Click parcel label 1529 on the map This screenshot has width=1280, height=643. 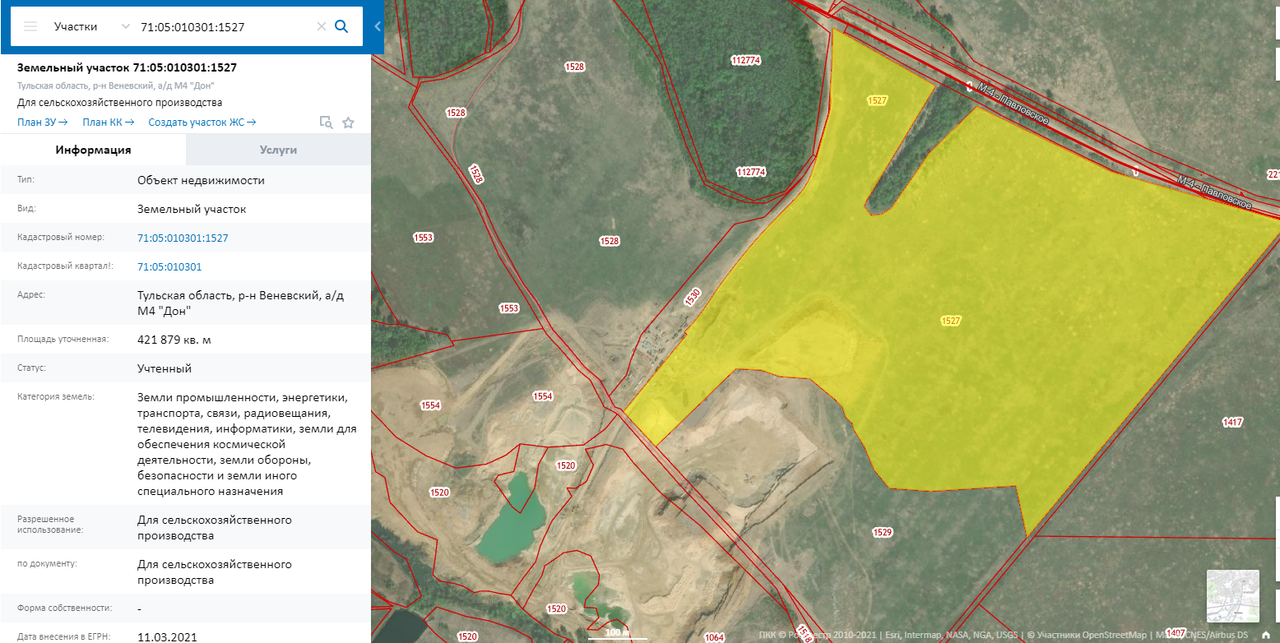881,532
